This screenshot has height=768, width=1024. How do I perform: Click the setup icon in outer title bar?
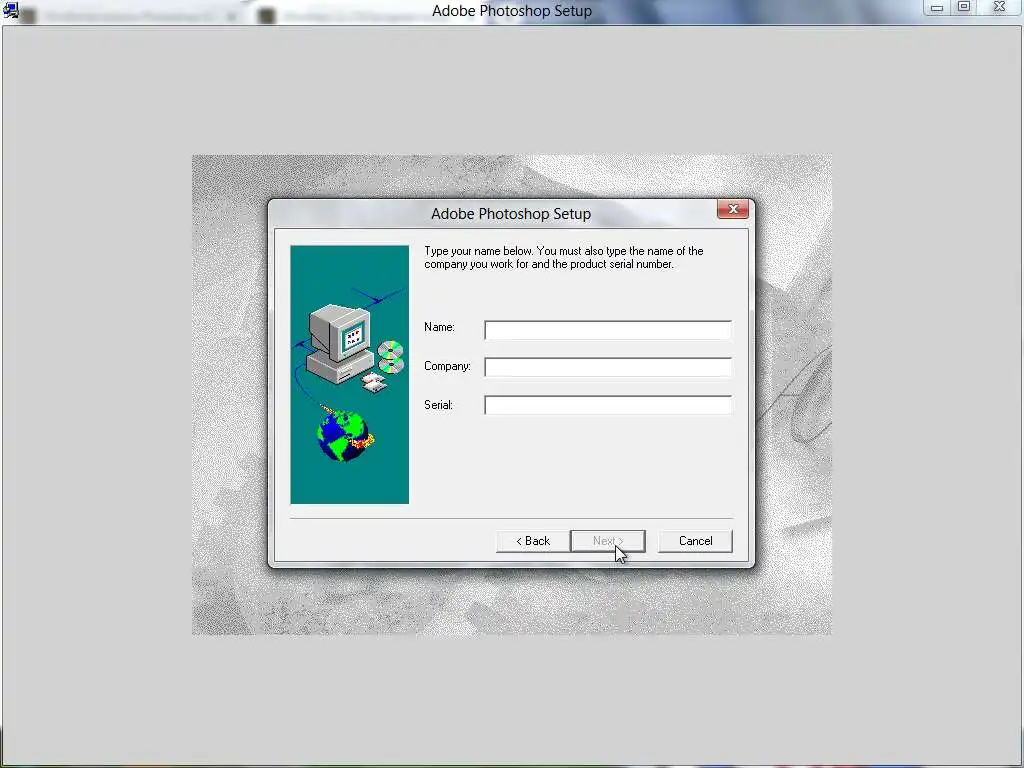[10, 10]
